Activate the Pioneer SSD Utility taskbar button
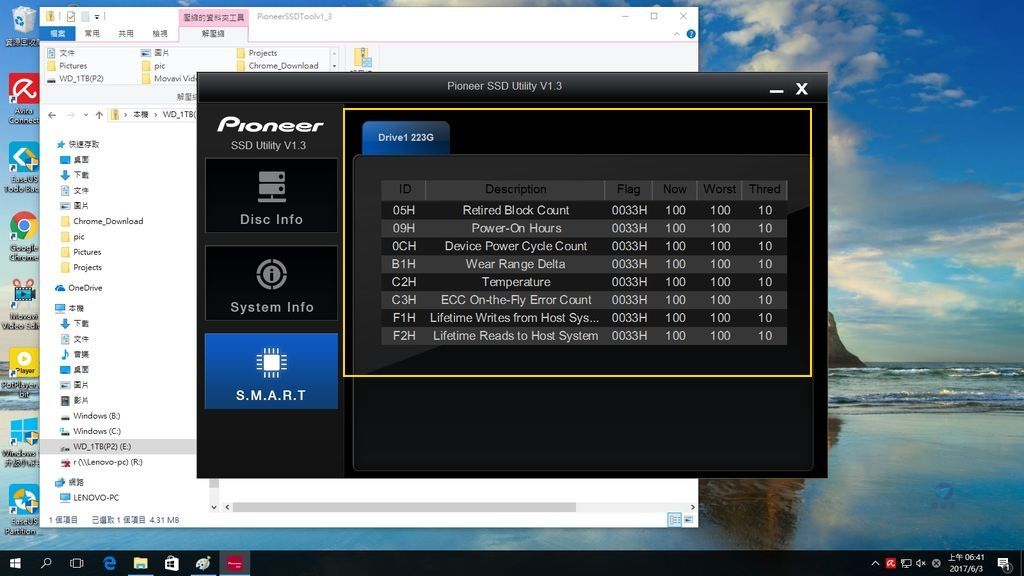Image resolution: width=1024 pixels, height=576 pixels. click(234, 563)
